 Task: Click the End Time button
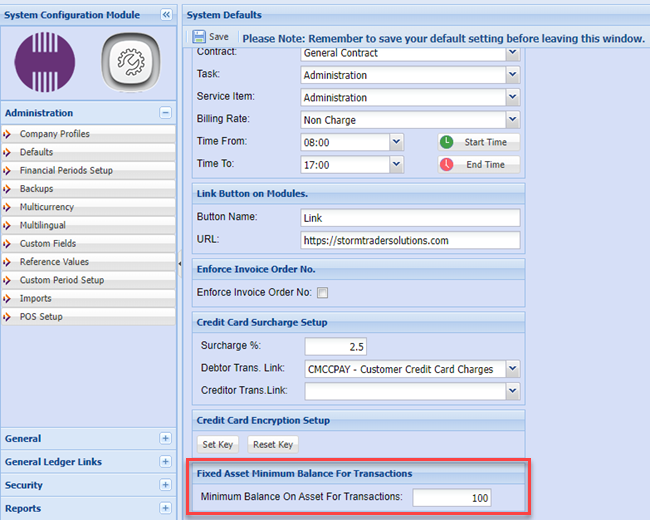click(479, 164)
